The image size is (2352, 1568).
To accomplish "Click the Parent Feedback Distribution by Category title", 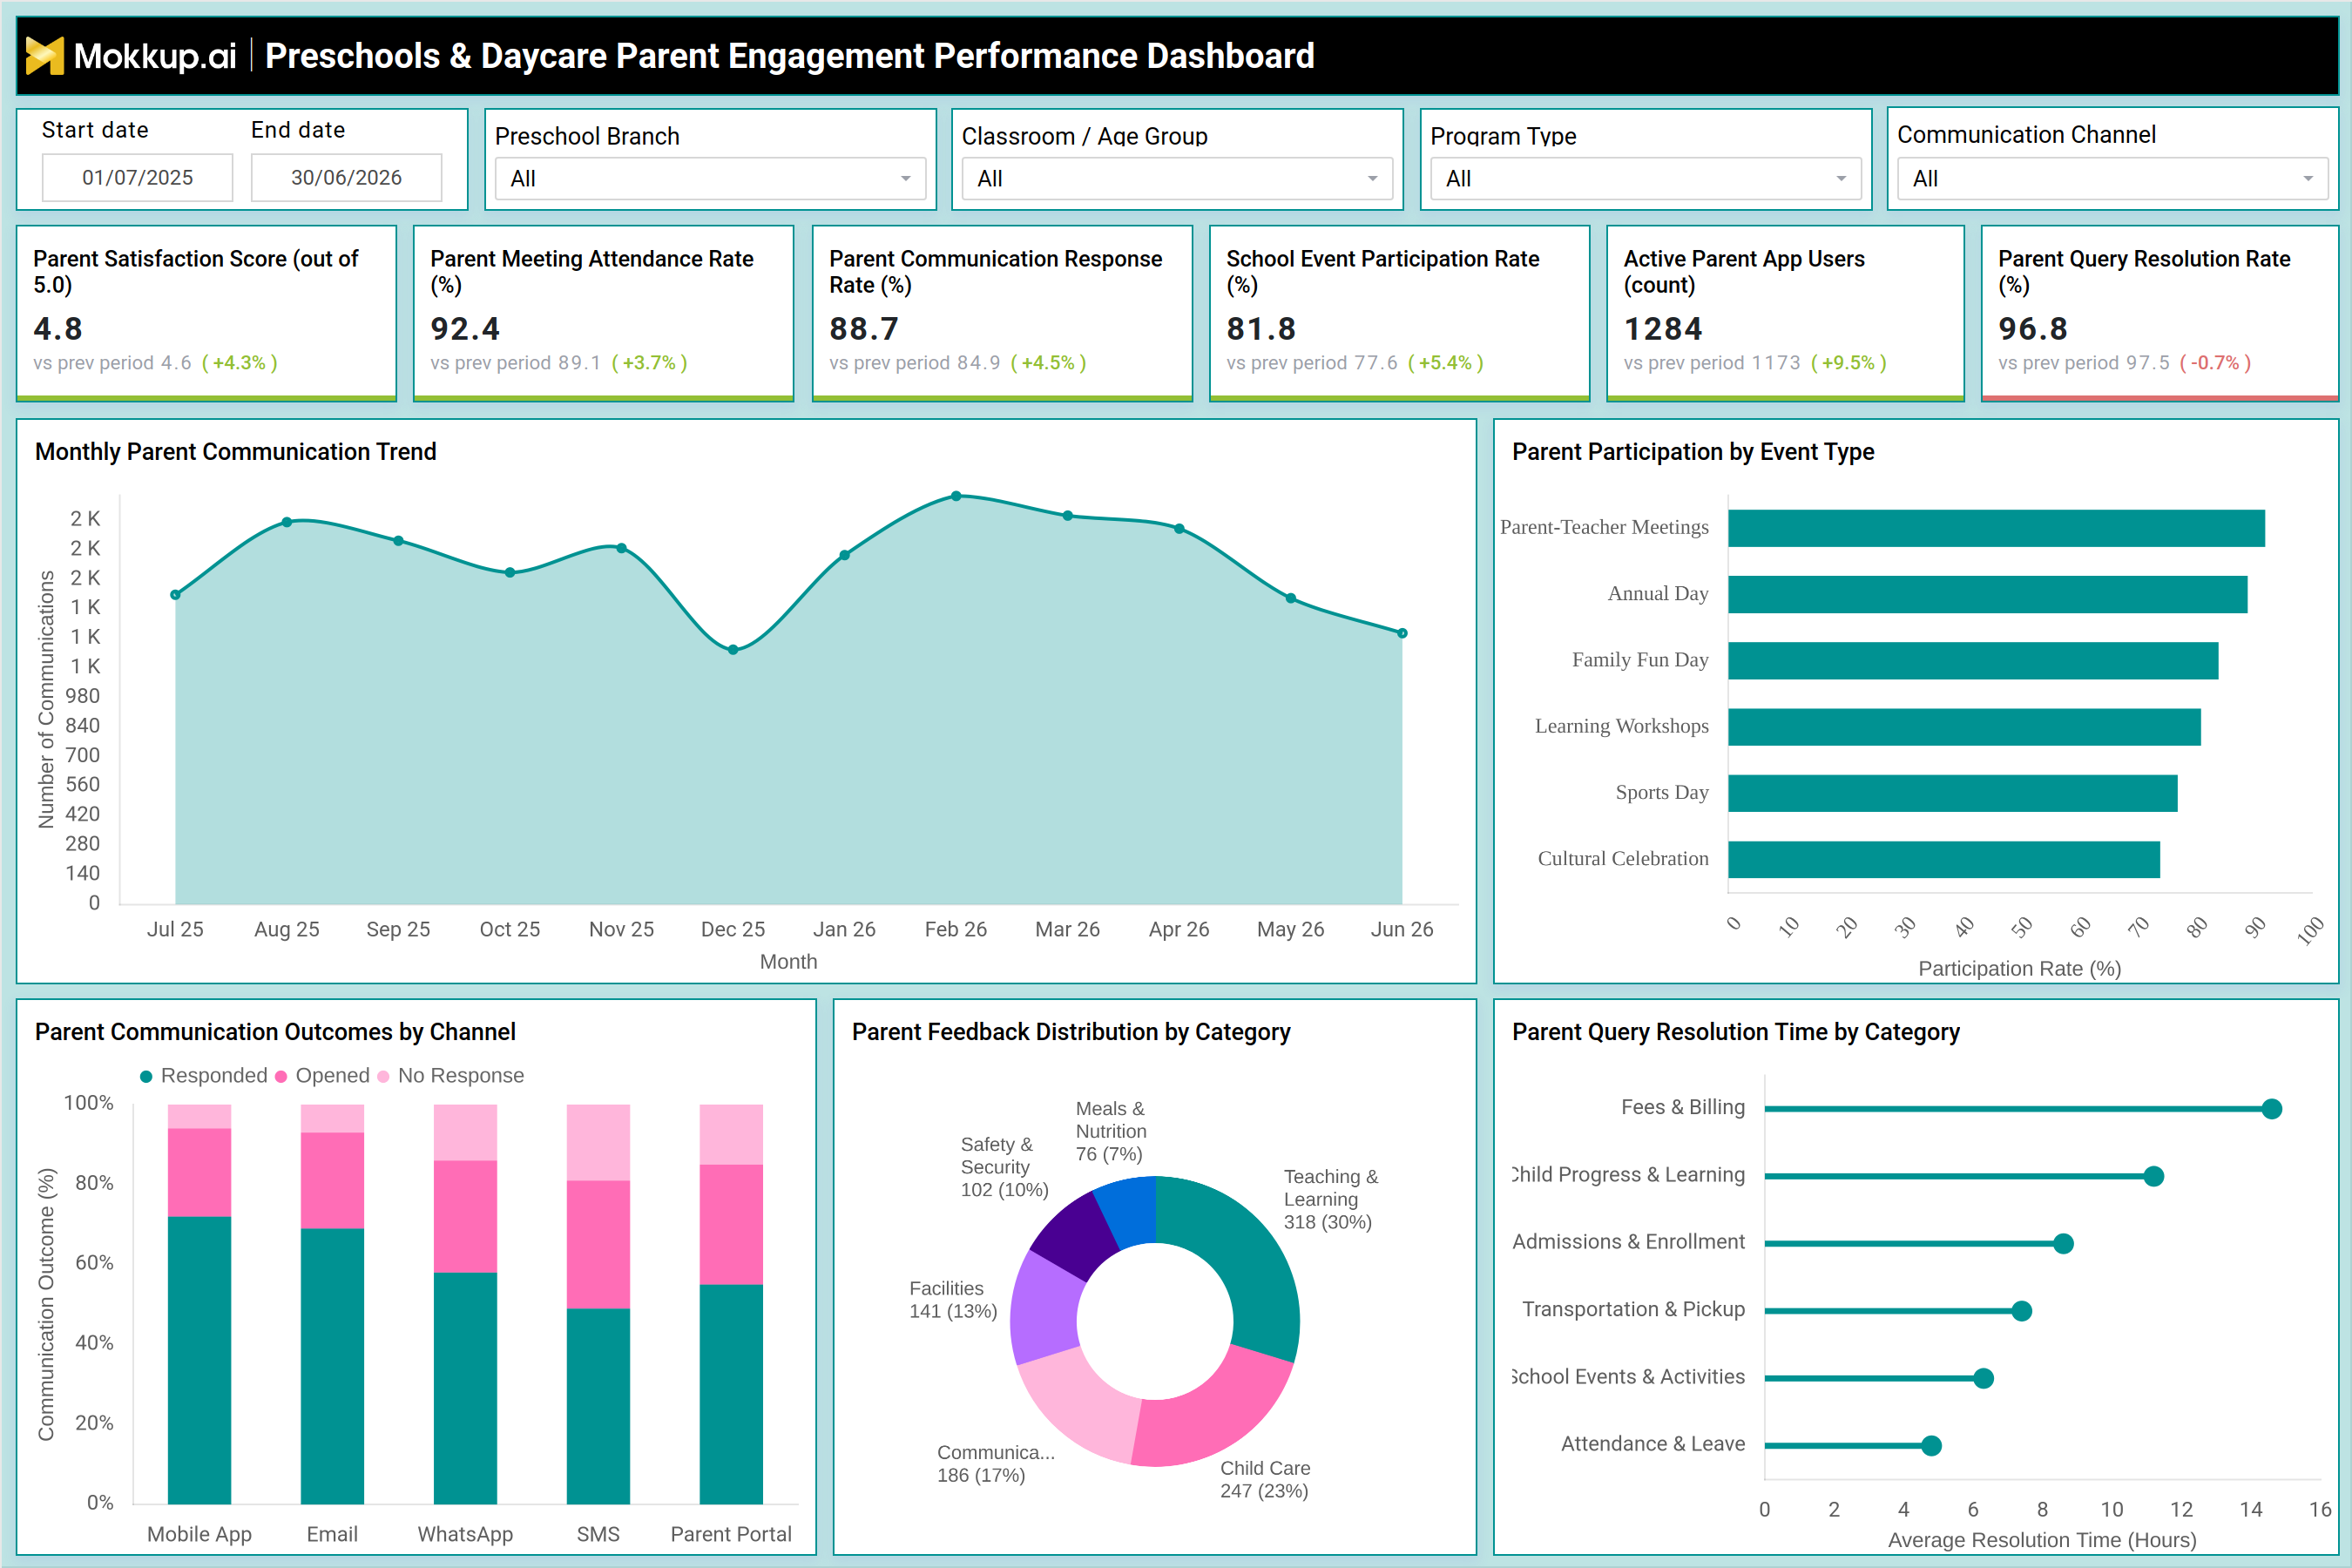I will (x=1071, y=1032).
